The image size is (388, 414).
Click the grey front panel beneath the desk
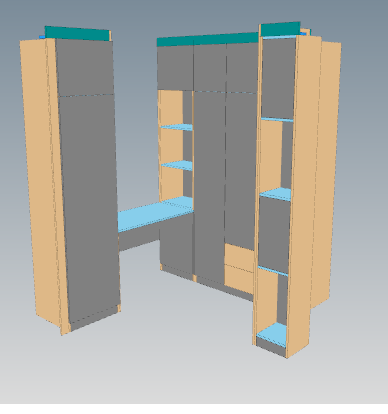click(x=138, y=240)
